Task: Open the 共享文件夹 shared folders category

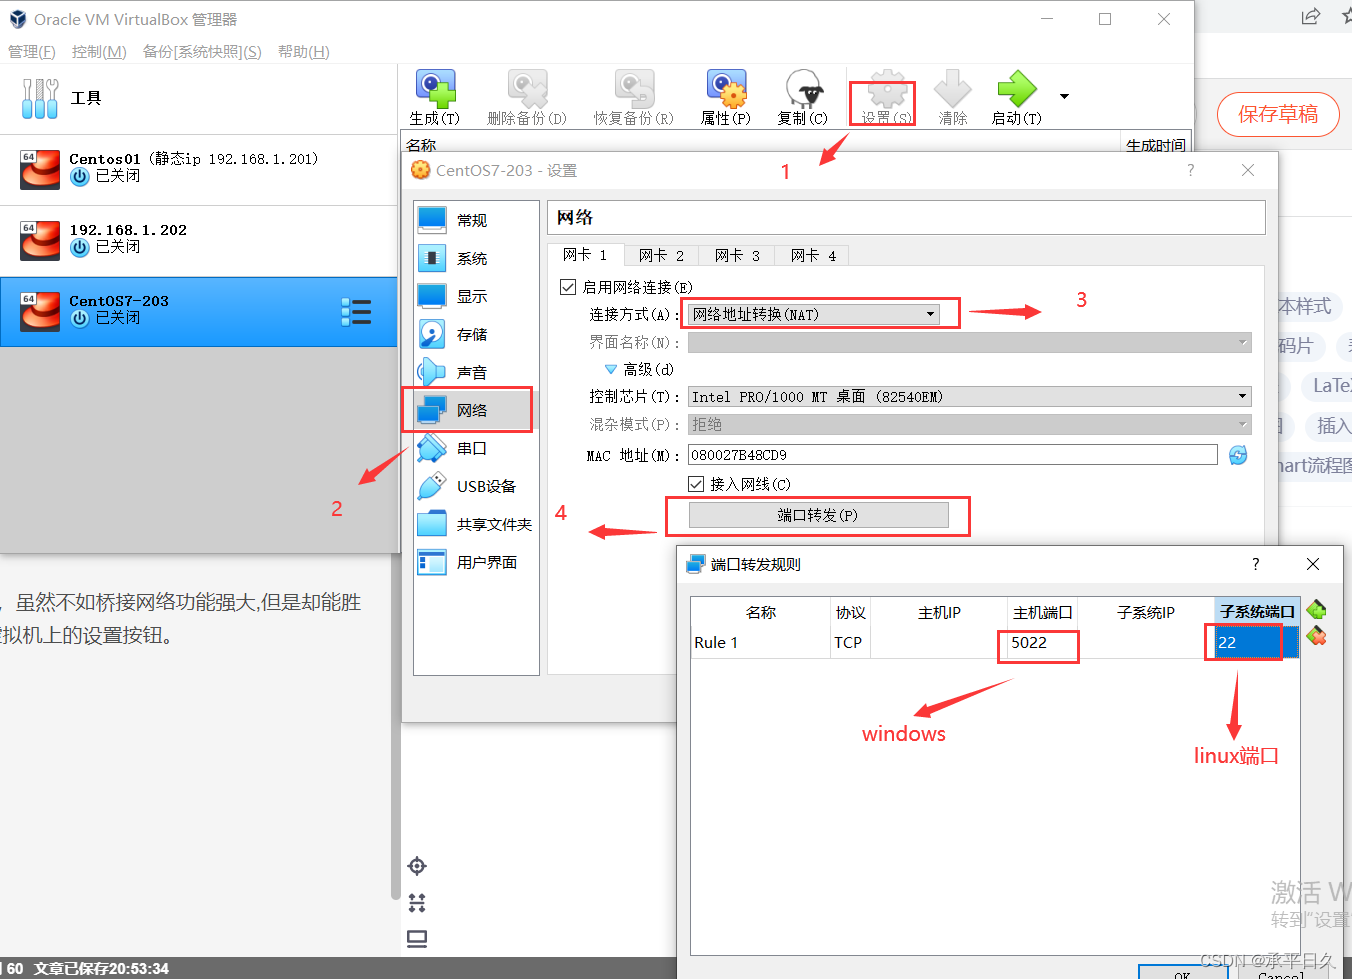Action: coord(475,524)
